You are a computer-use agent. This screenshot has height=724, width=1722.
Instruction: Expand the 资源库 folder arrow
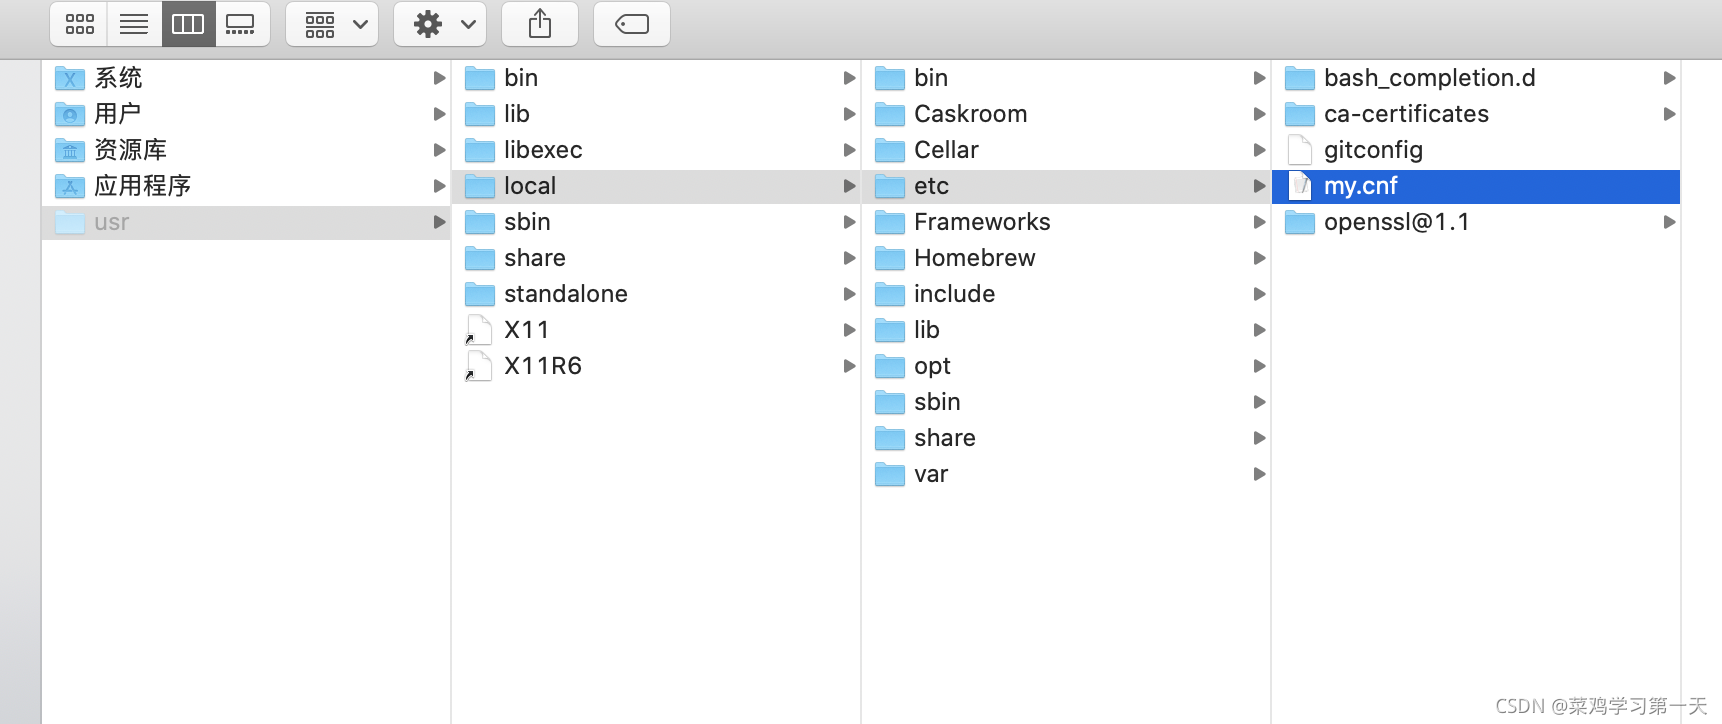[x=439, y=150]
